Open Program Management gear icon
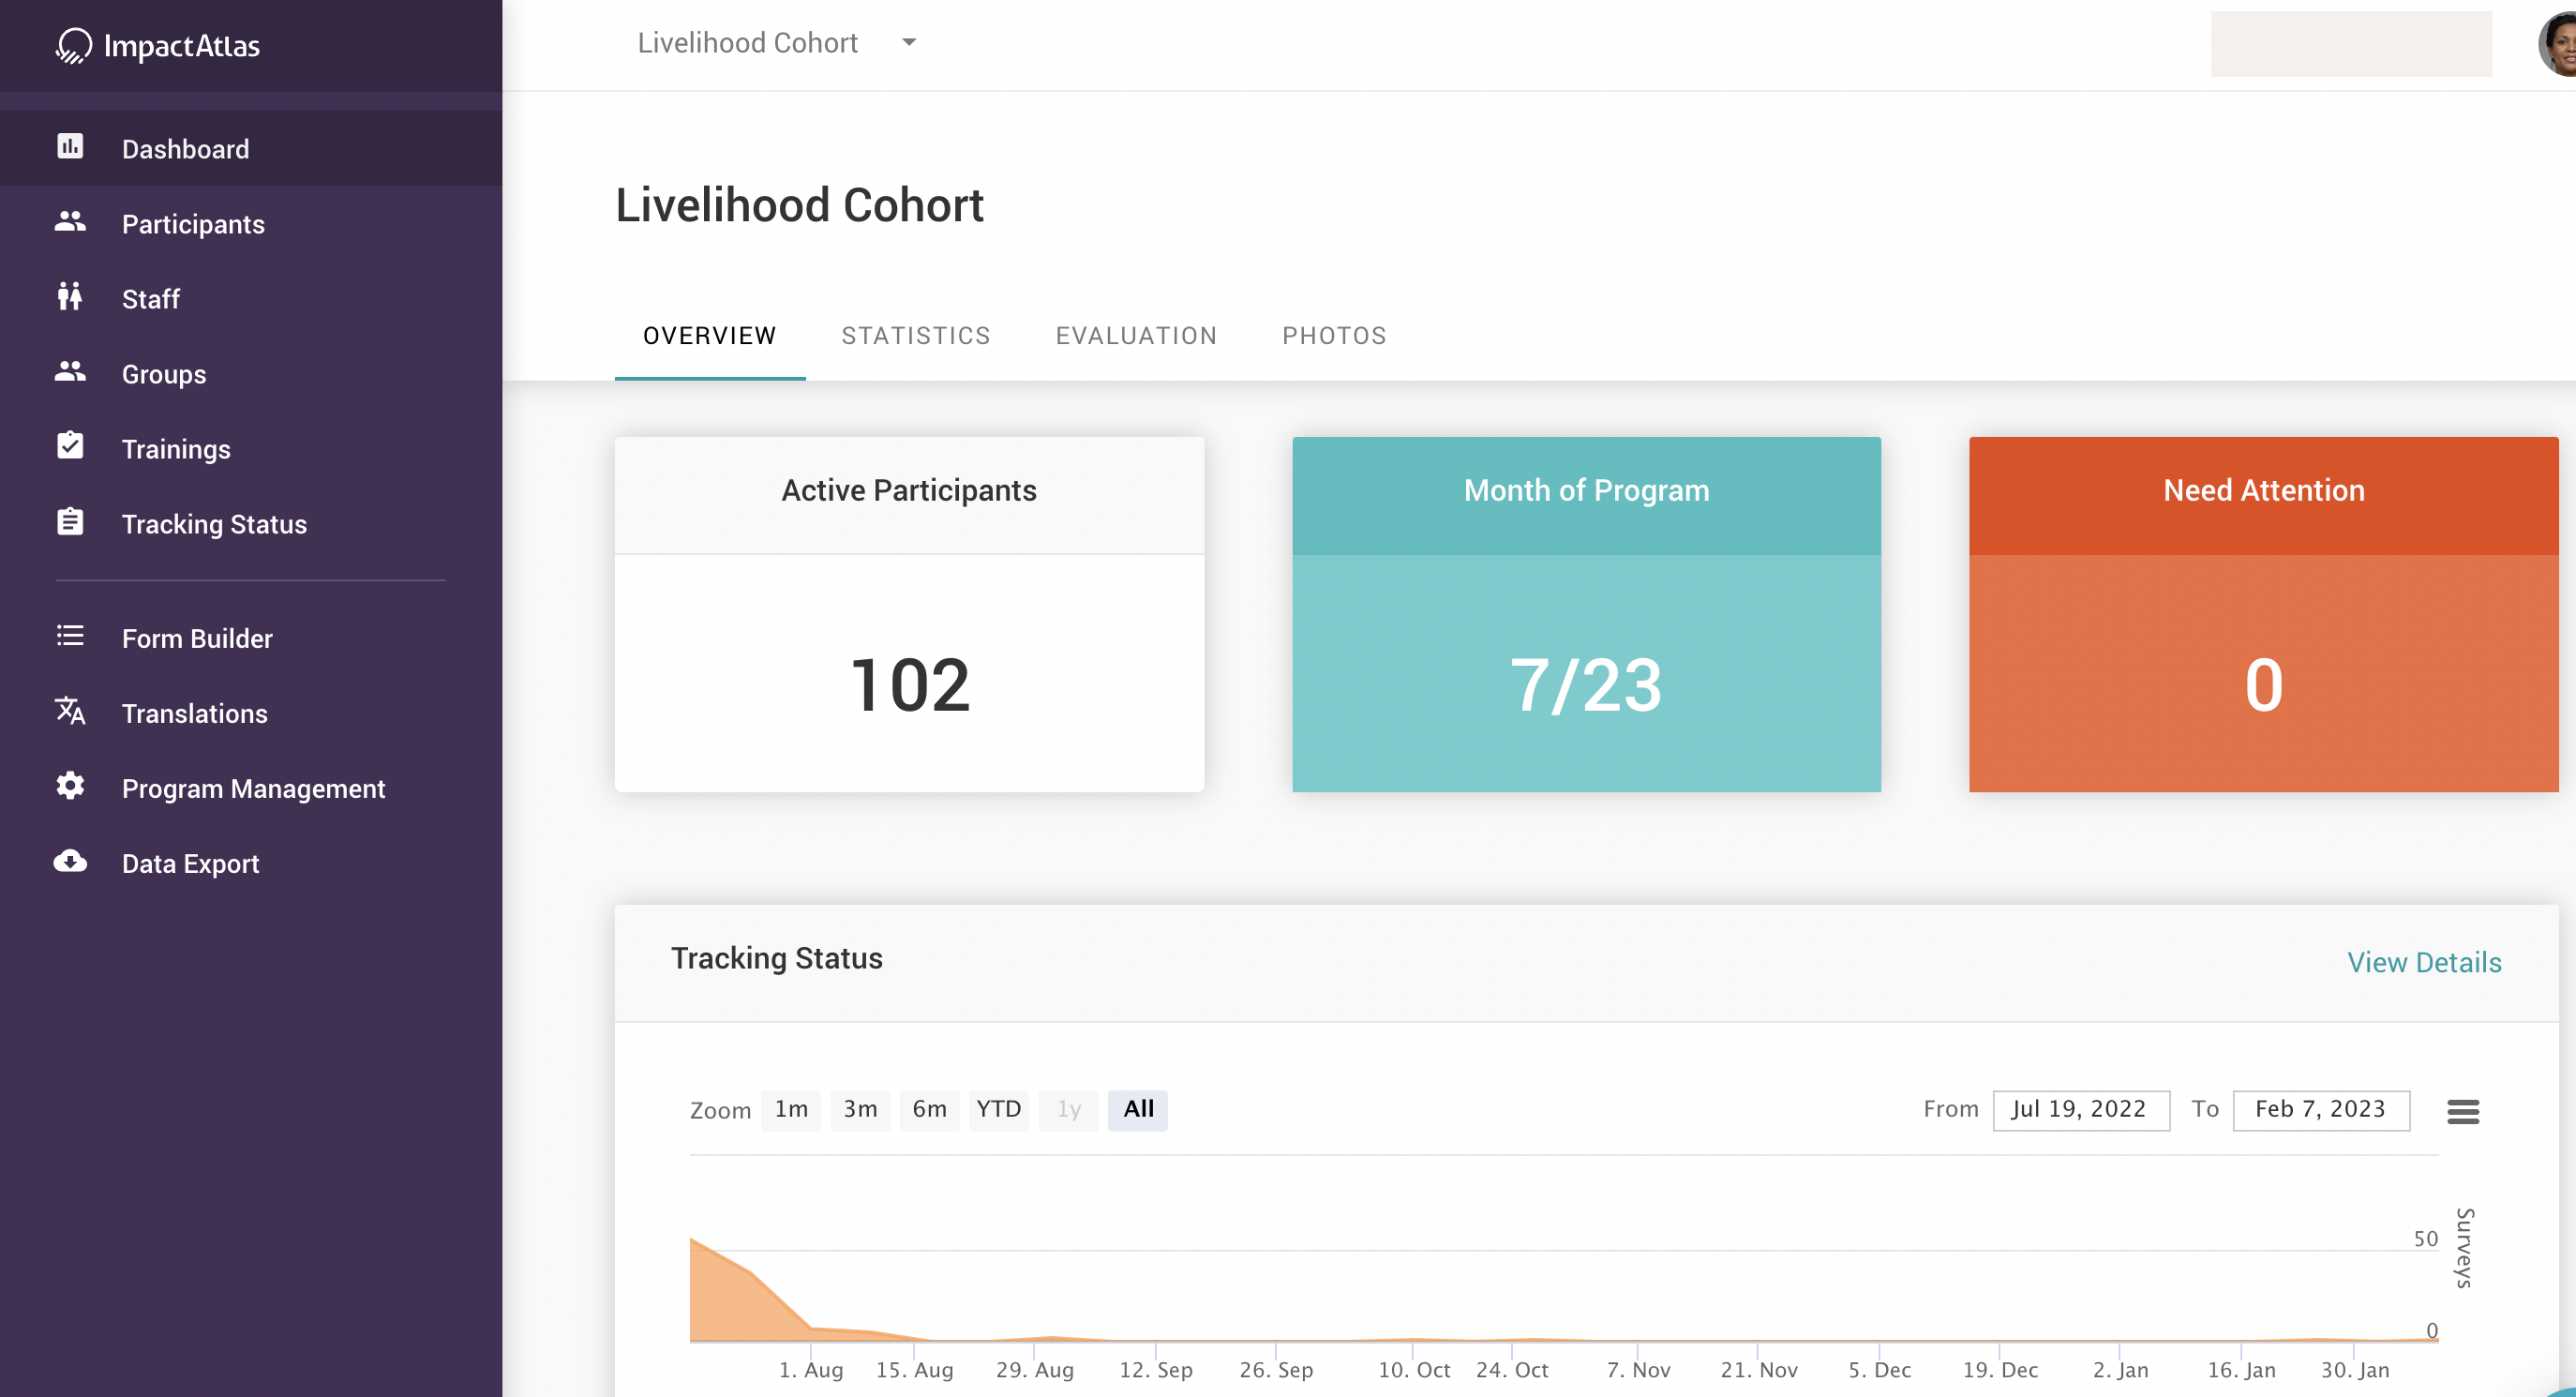The height and width of the screenshot is (1397, 2576). 70,786
